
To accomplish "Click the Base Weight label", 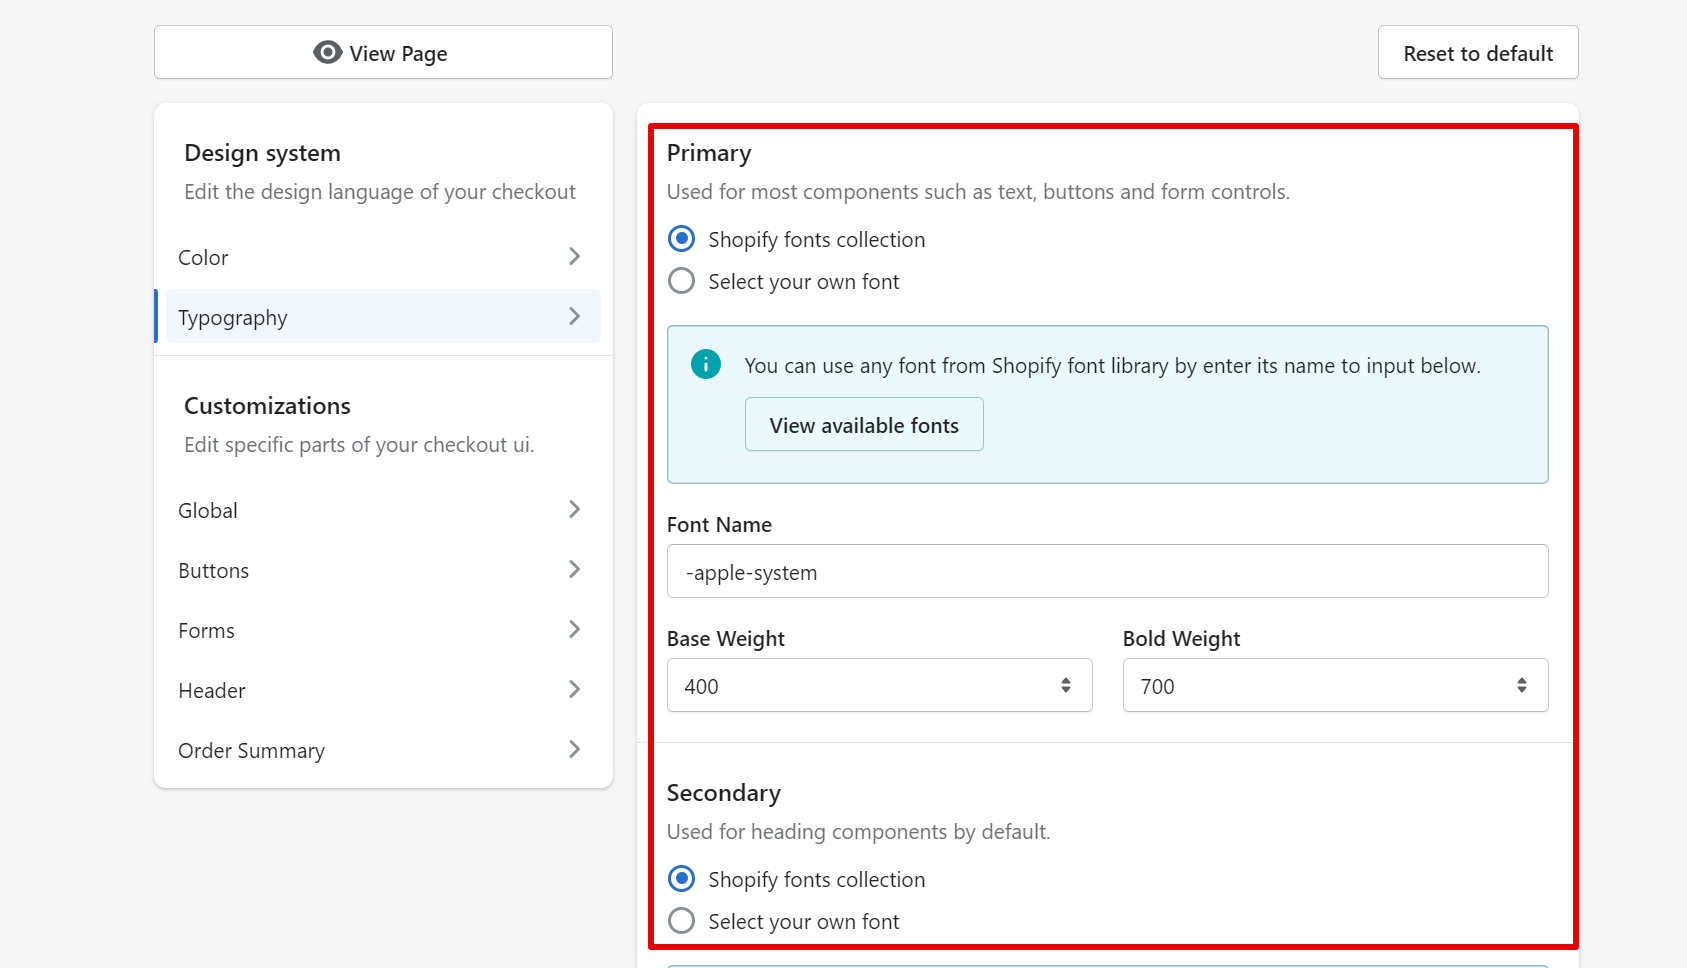I will coord(726,639).
